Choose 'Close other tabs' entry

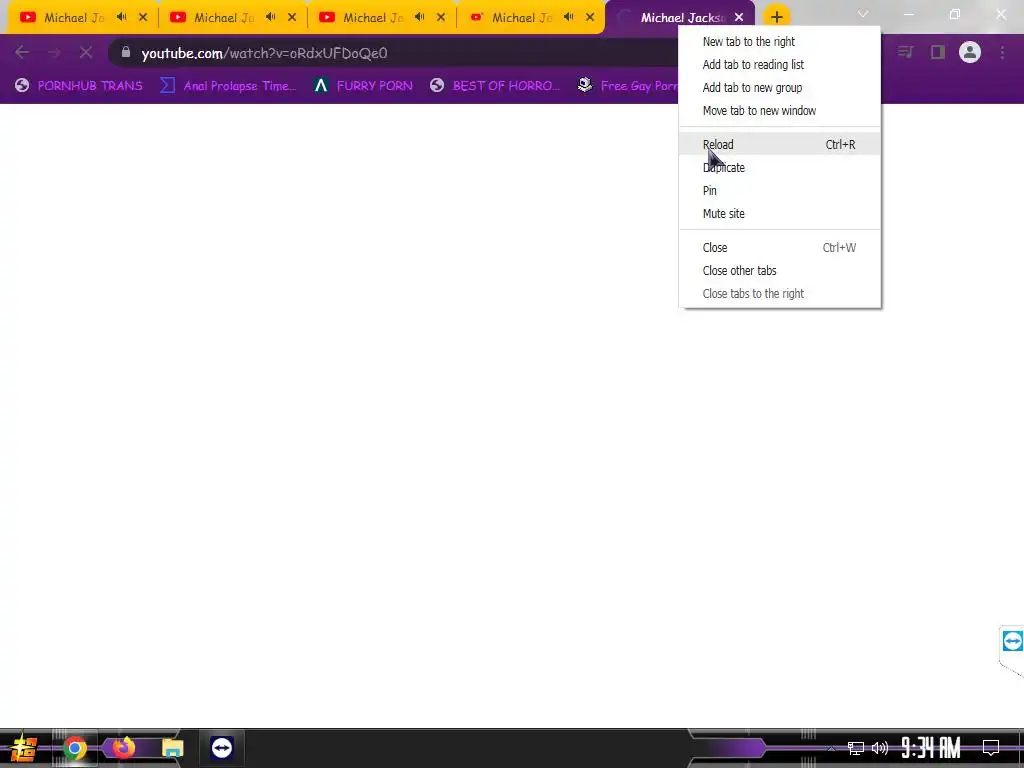coord(780,270)
